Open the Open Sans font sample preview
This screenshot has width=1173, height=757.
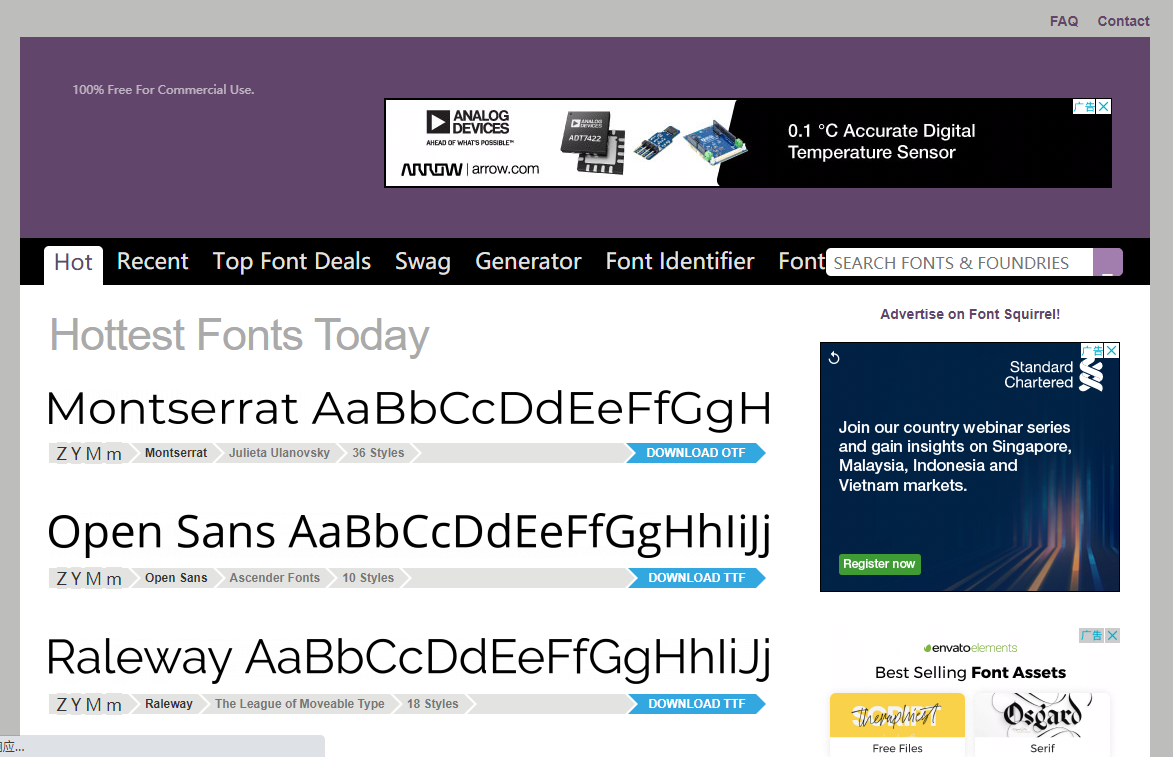coord(408,533)
